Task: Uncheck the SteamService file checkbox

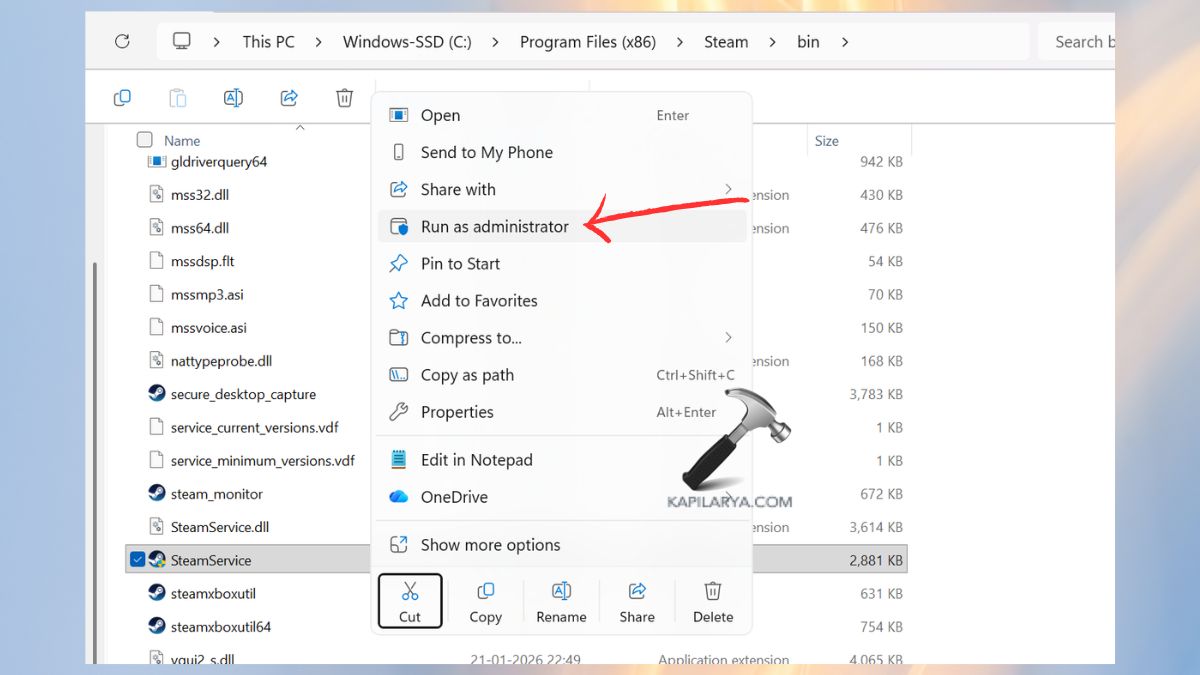Action: tap(138, 560)
